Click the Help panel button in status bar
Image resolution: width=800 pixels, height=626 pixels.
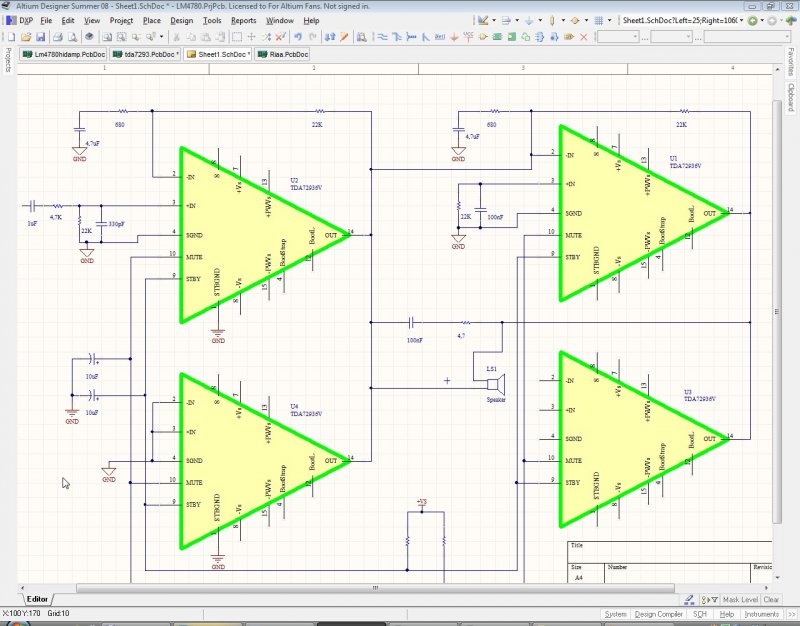coord(726,614)
